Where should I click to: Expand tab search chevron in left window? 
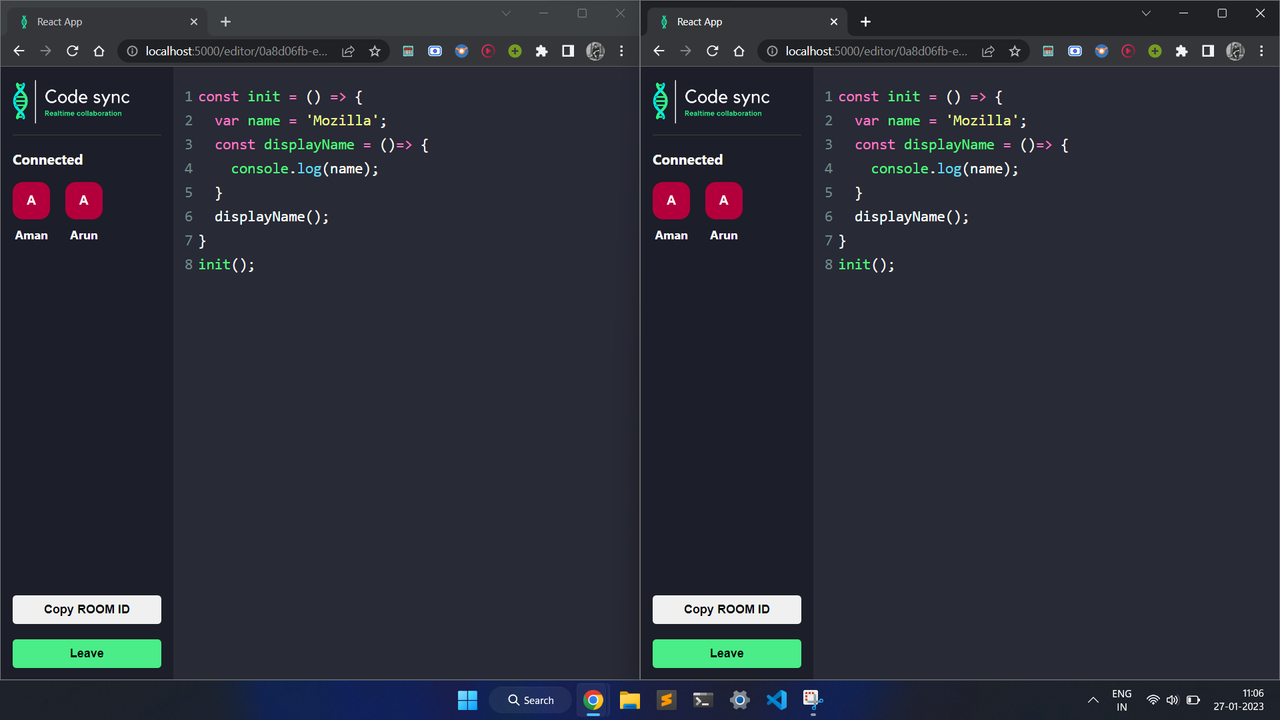506,14
